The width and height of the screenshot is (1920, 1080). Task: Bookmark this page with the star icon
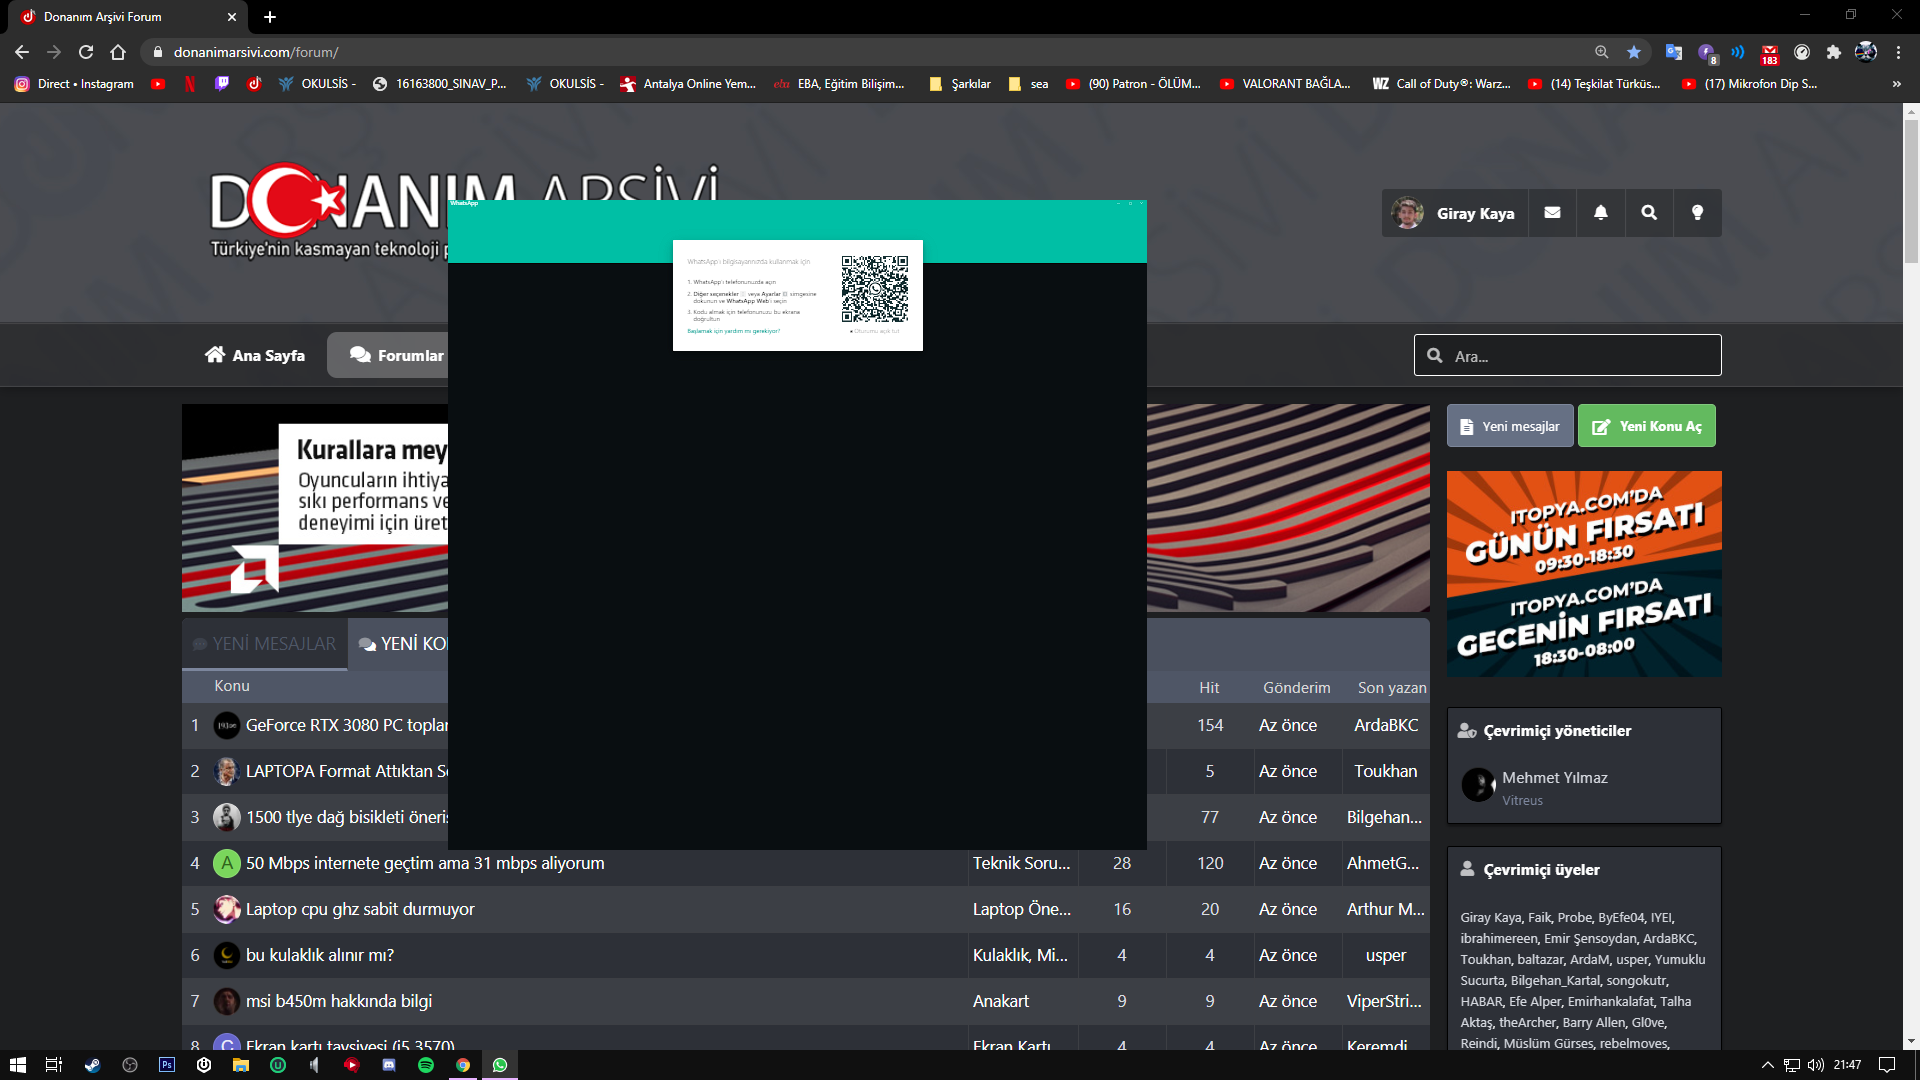click(1634, 52)
